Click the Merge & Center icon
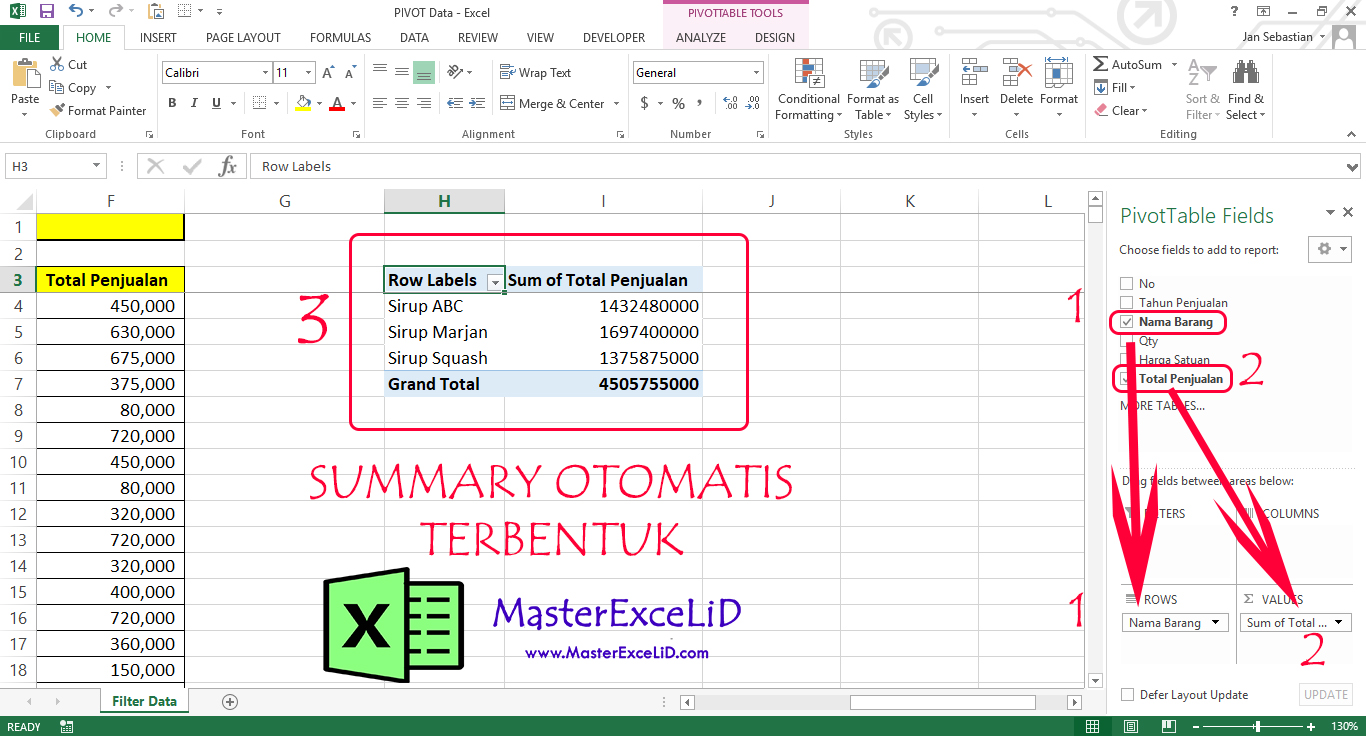 coord(508,104)
